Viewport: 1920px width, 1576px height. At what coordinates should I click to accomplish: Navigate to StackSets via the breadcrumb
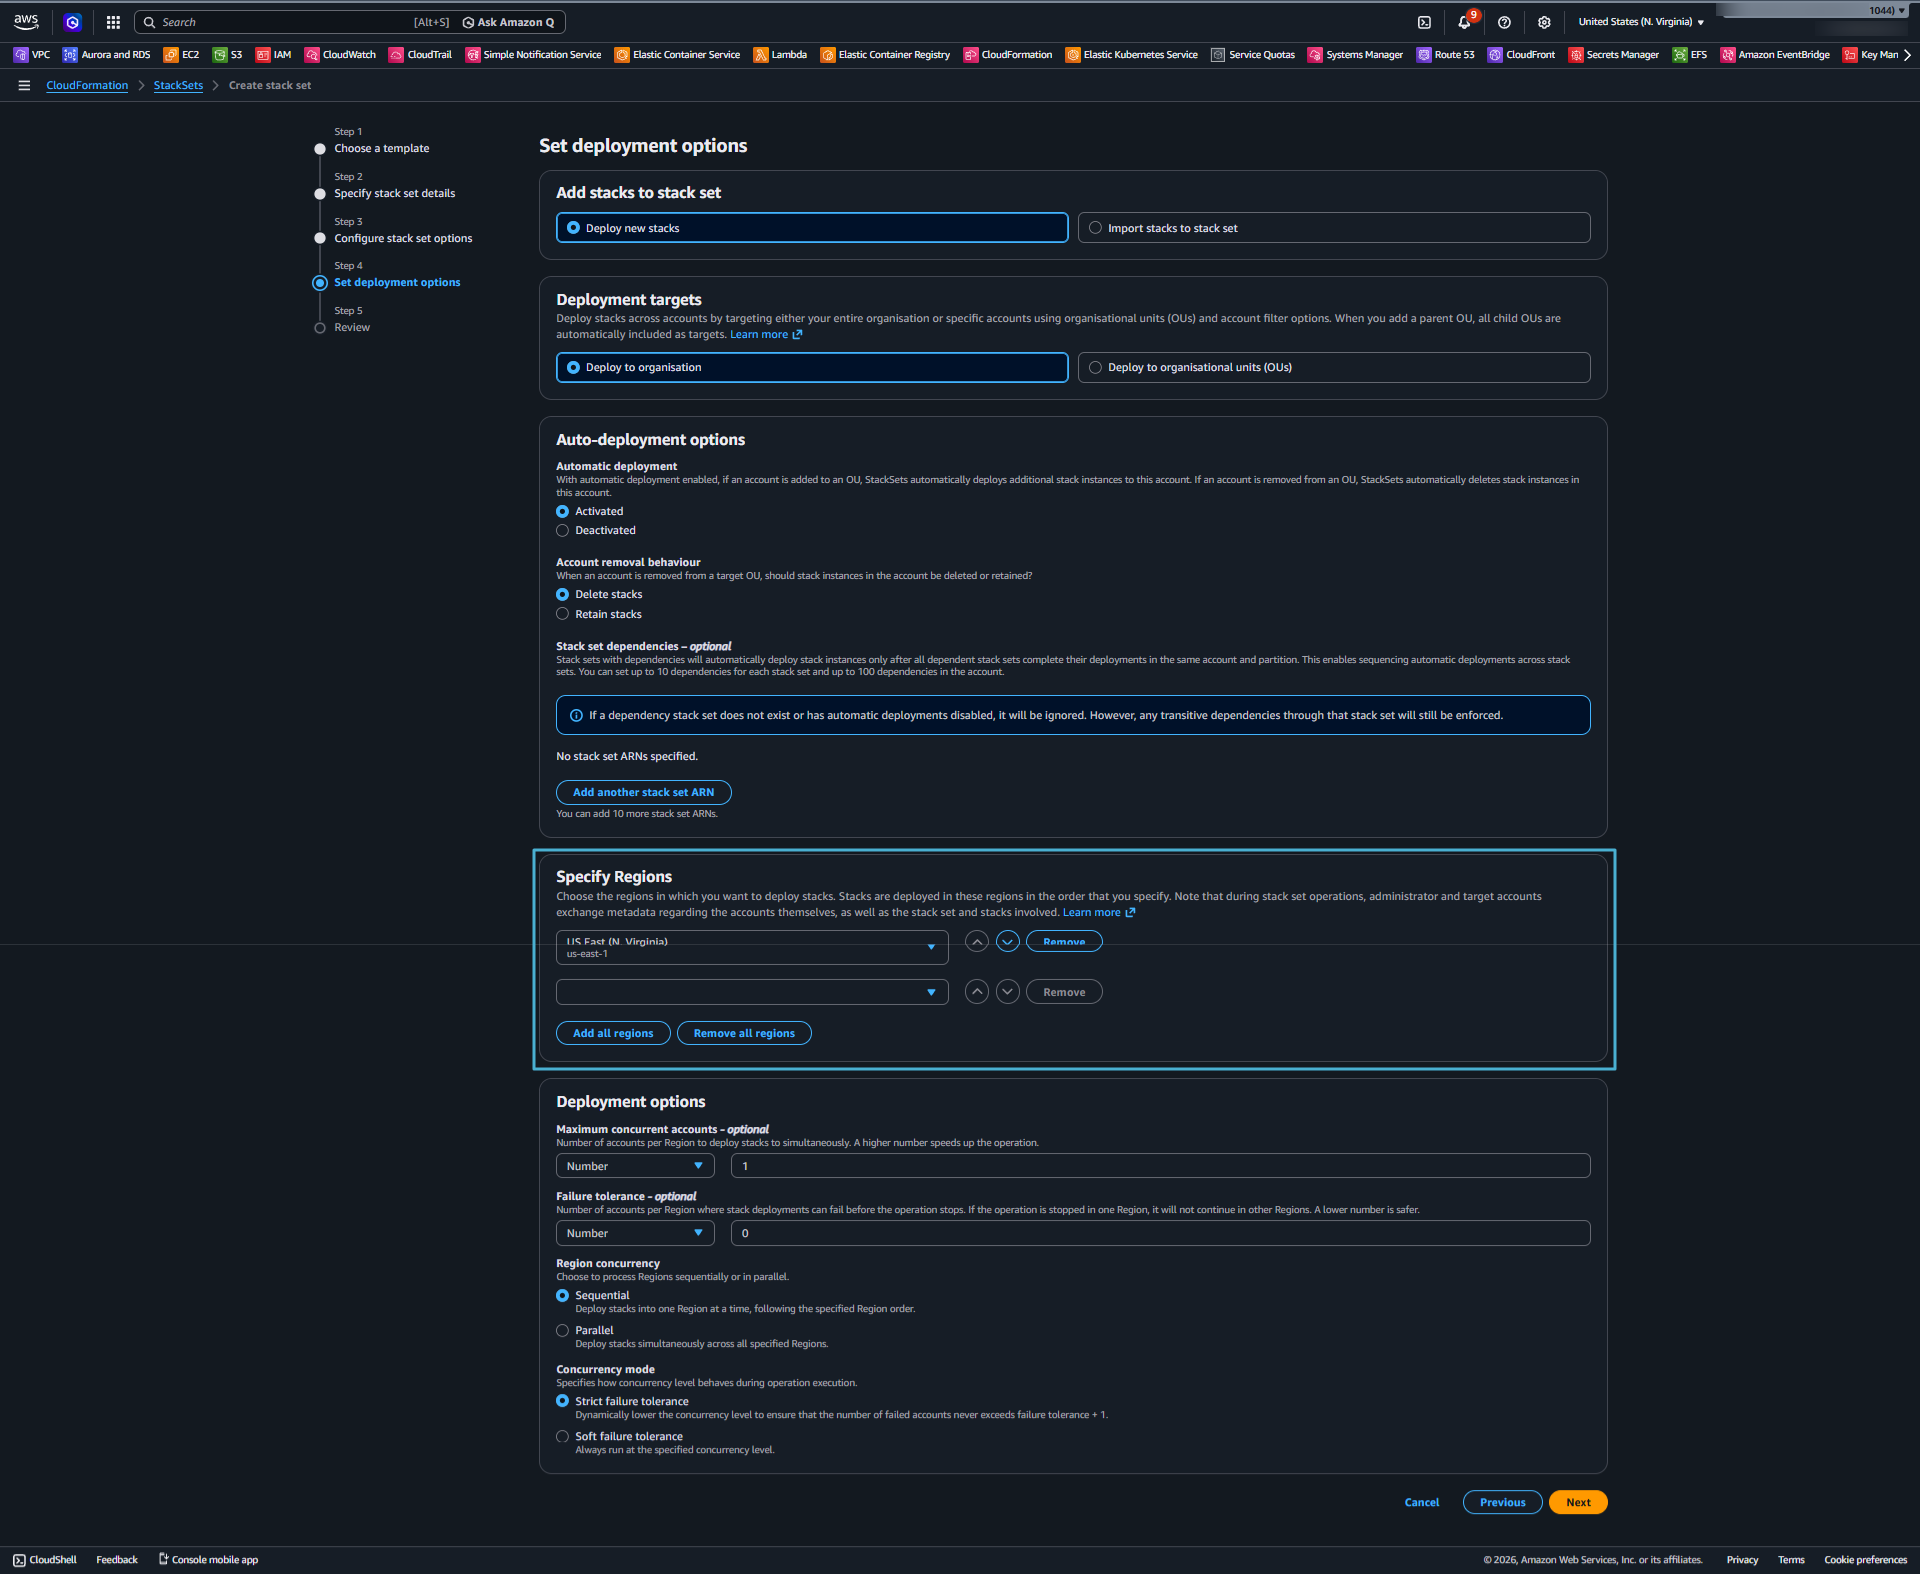coord(178,85)
